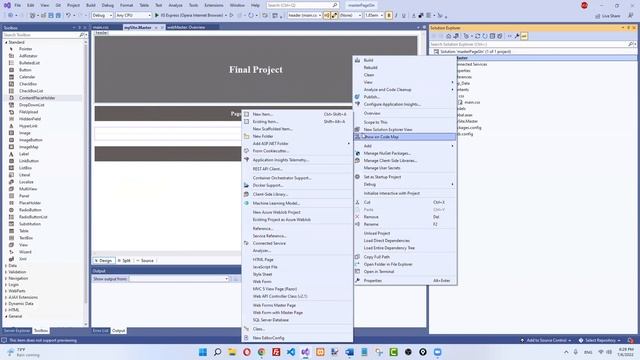Click Solution Explorer Refresh icon

tap(485, 36)
